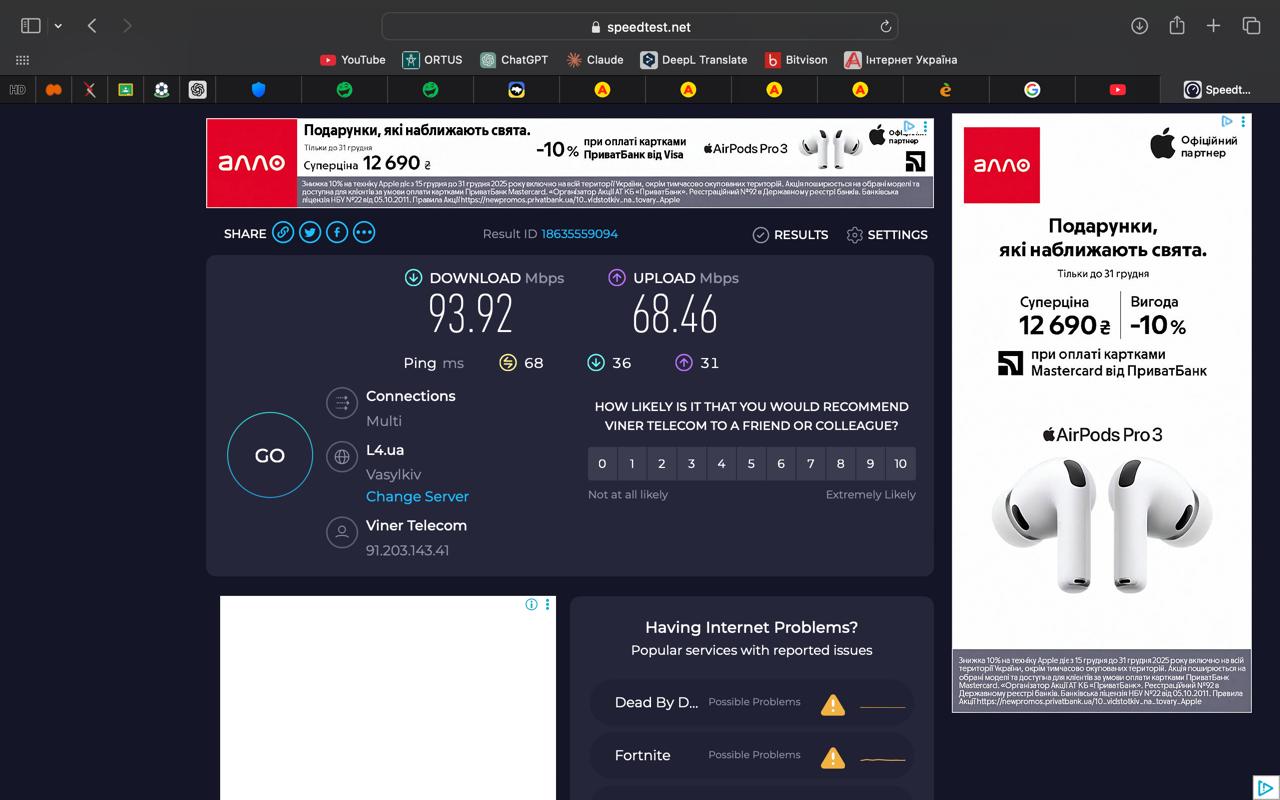Open the RESULTS page
Screen dimensions: 1280x800
(x=790, y=235)
